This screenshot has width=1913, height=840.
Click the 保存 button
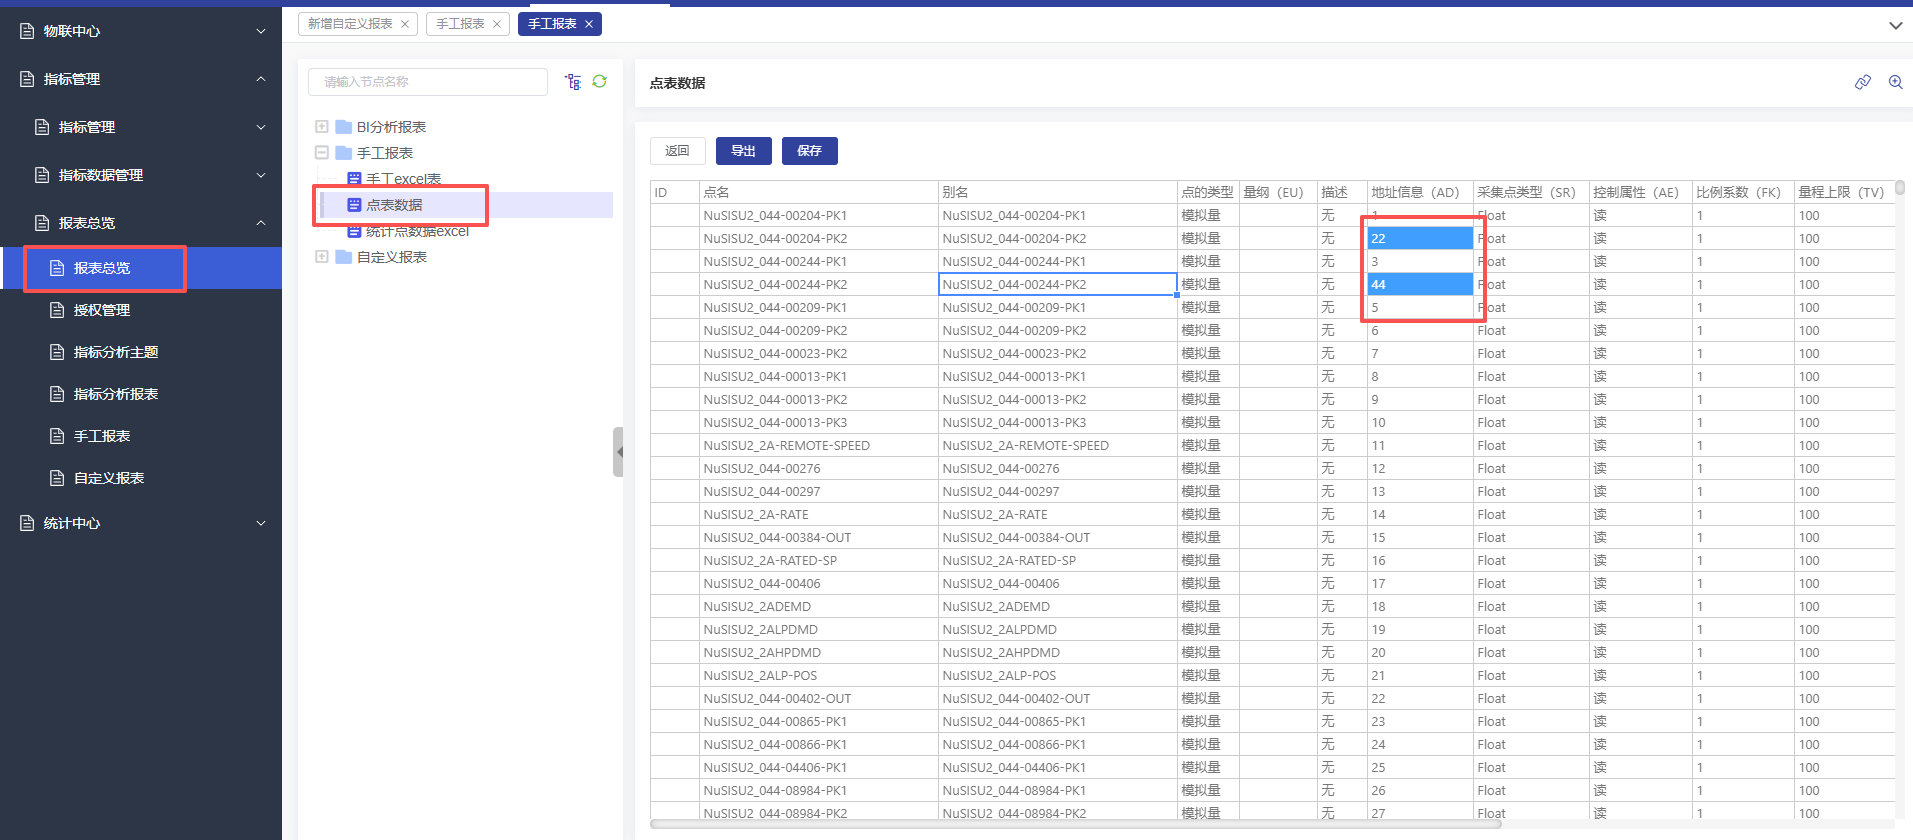tap(810, 151)
